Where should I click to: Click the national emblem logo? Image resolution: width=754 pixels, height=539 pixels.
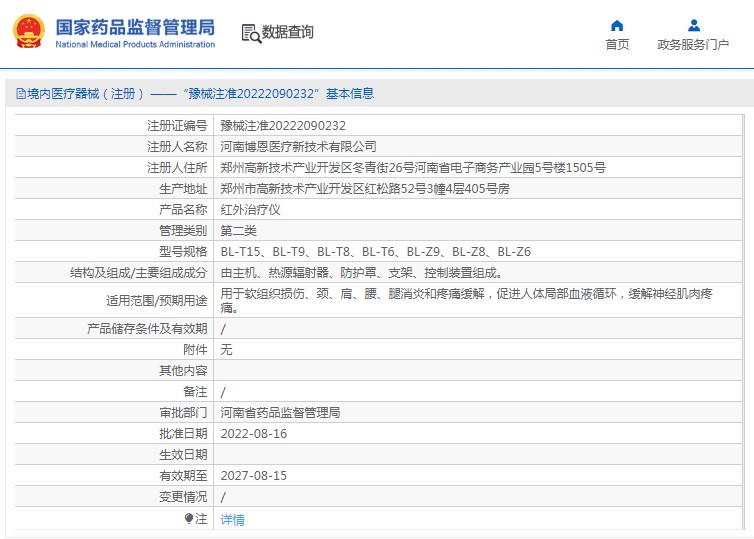pyautogui.click(x=29, y=31)
